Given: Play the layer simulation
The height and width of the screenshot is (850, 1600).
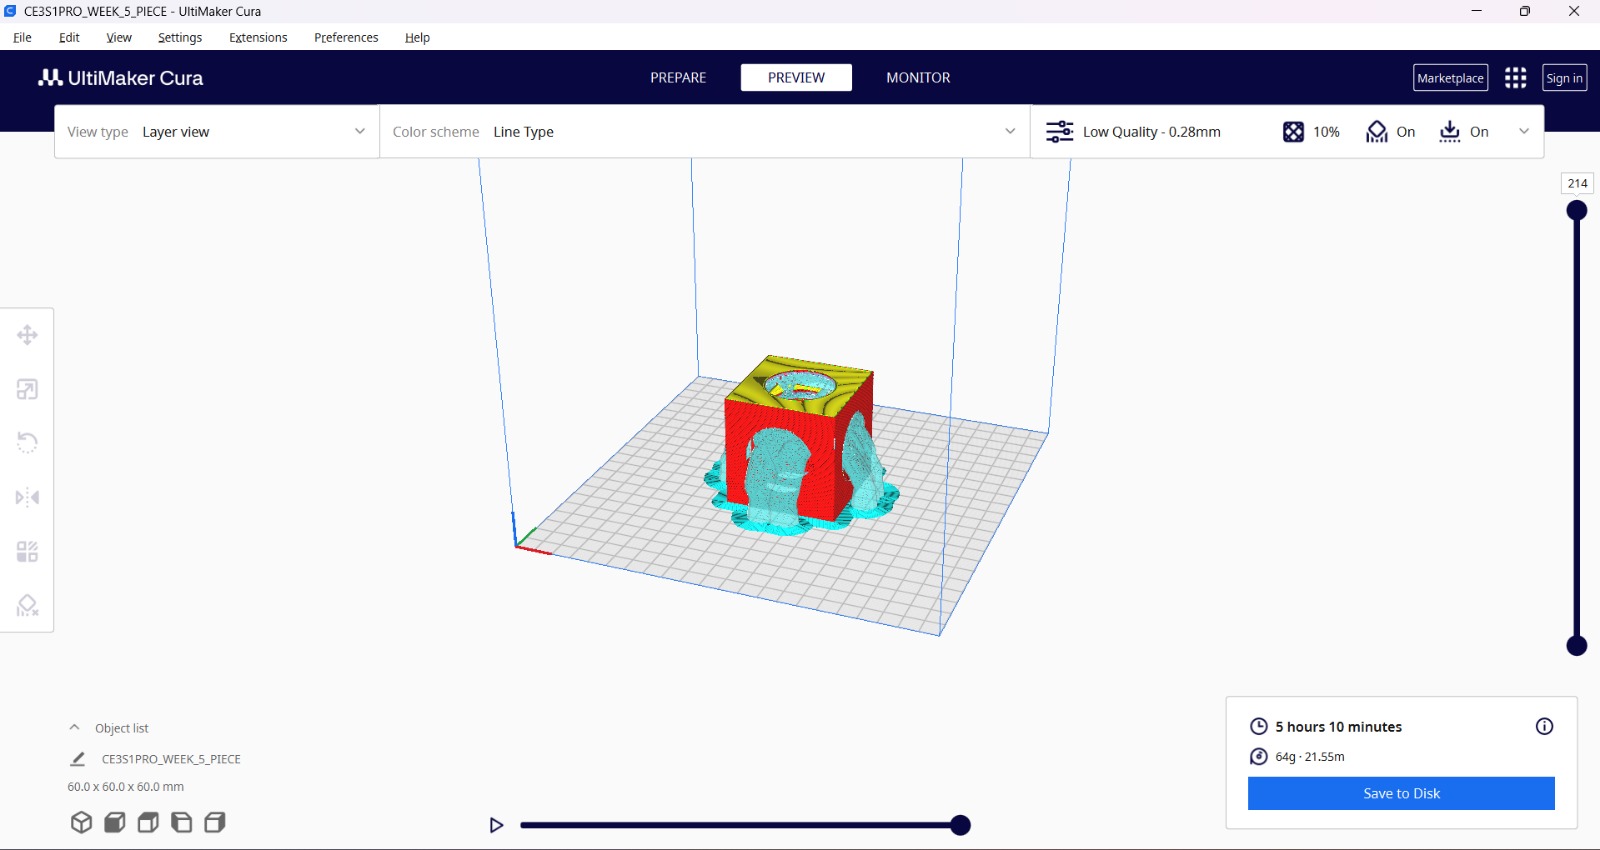Looking at the screenshot, I should pyautogui.click(x=496, y=825).
